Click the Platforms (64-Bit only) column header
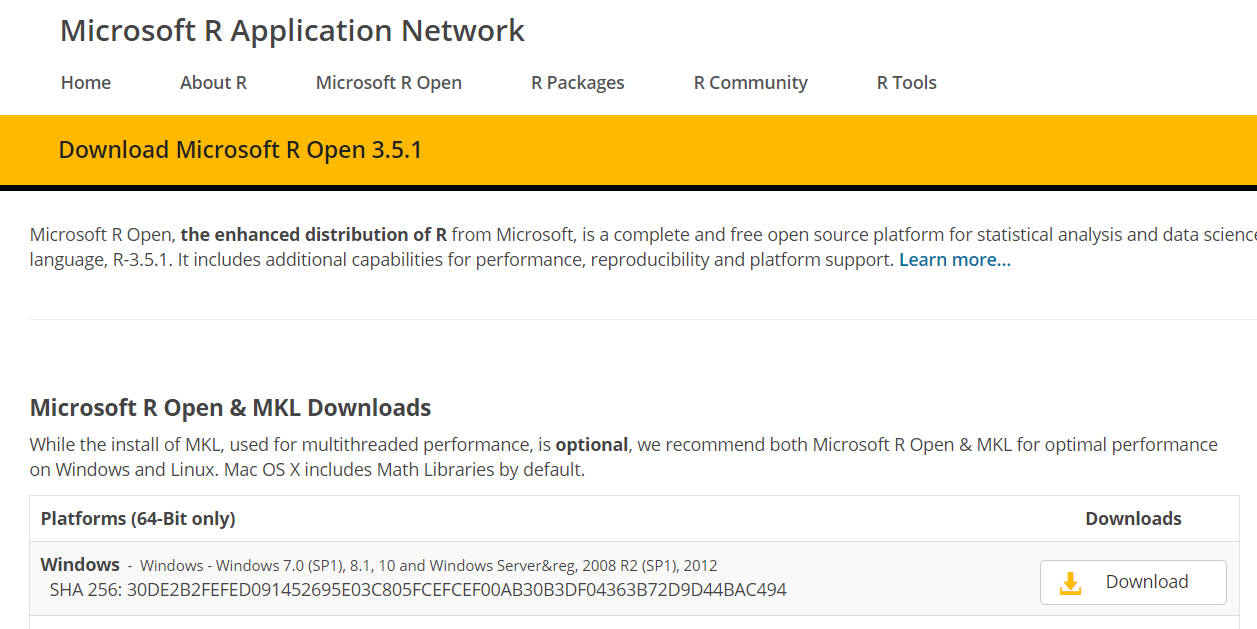Viewport: 1257px width, 629px height. [x=138, y=519]
